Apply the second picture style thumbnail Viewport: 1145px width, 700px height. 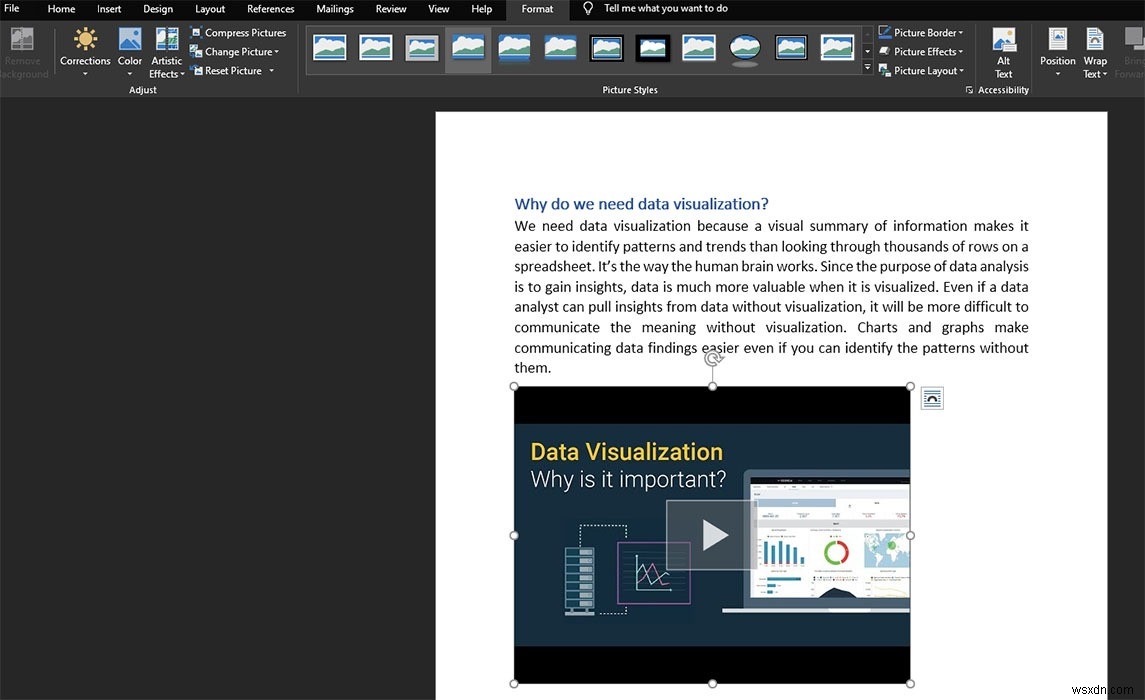tap(376, 47)
